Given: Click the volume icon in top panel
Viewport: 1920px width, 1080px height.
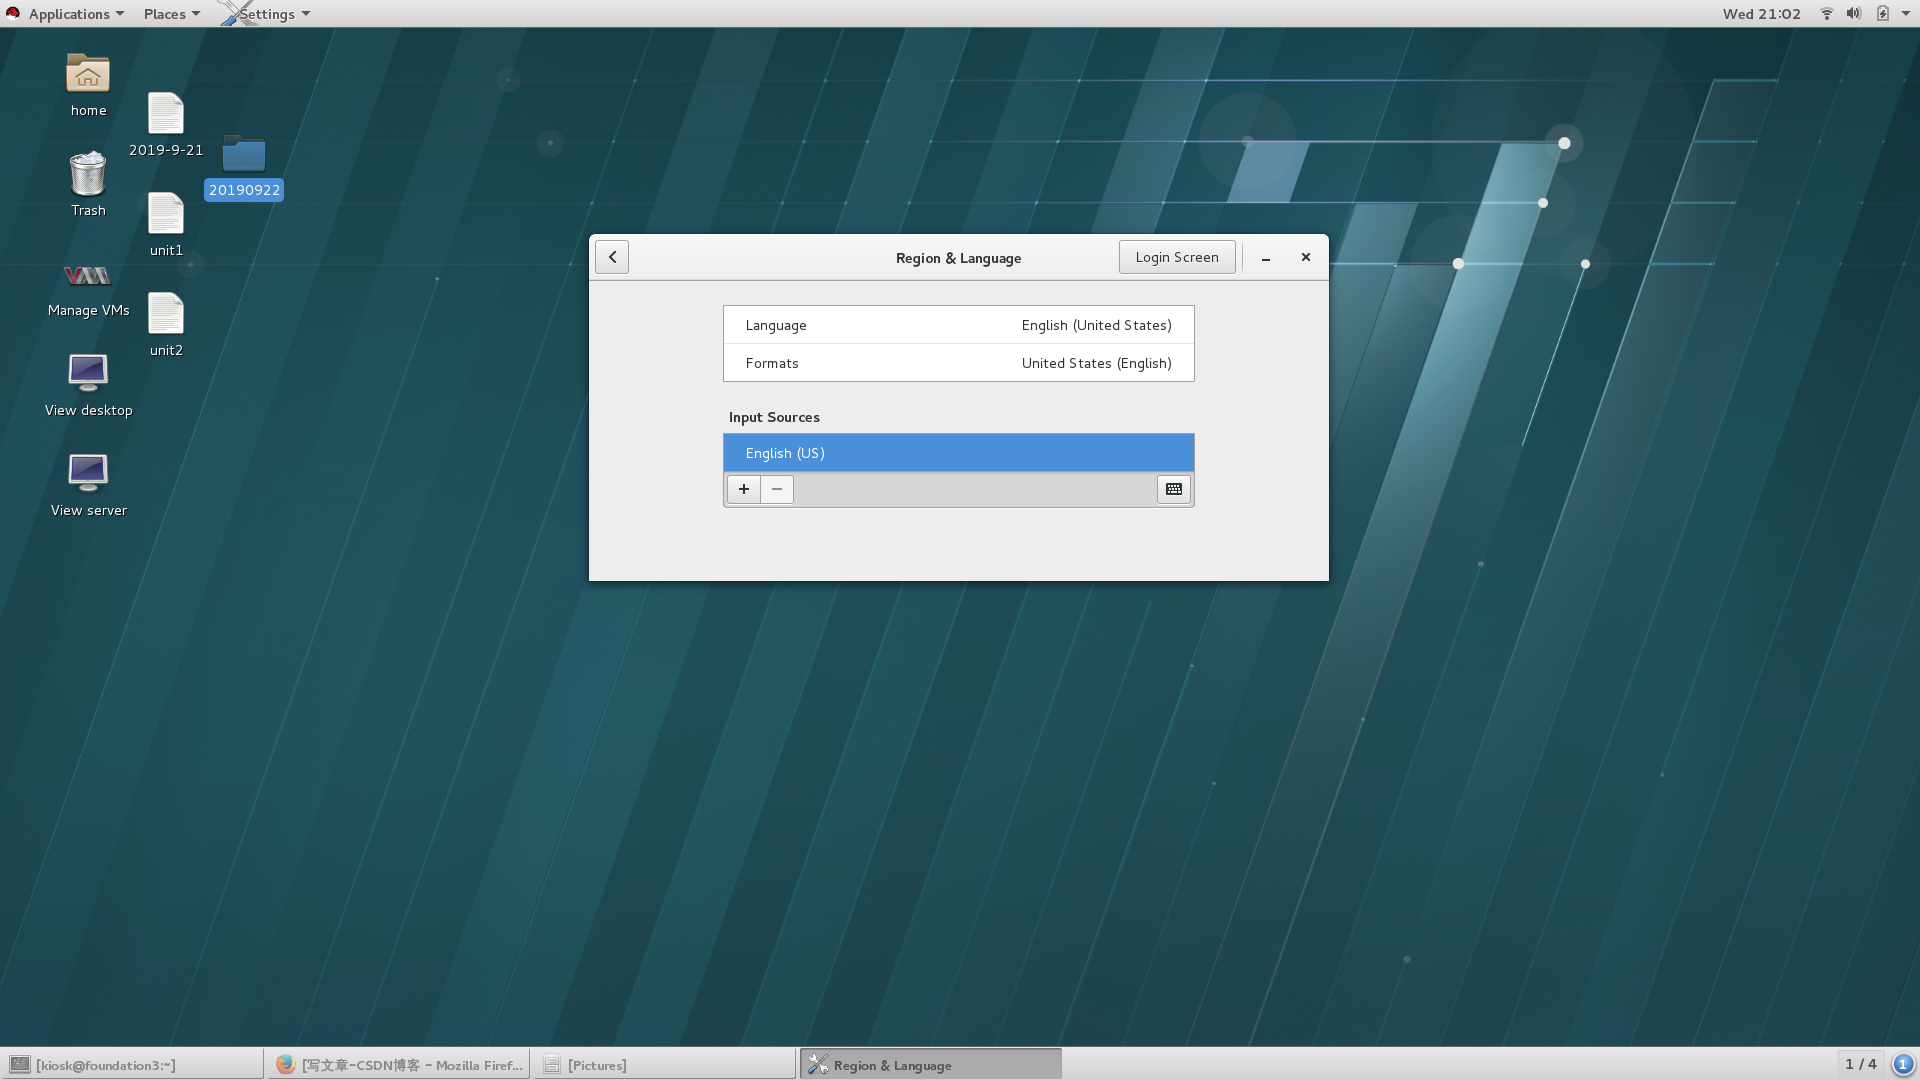Looking at the screenshot, I should tap(1853, 14).
